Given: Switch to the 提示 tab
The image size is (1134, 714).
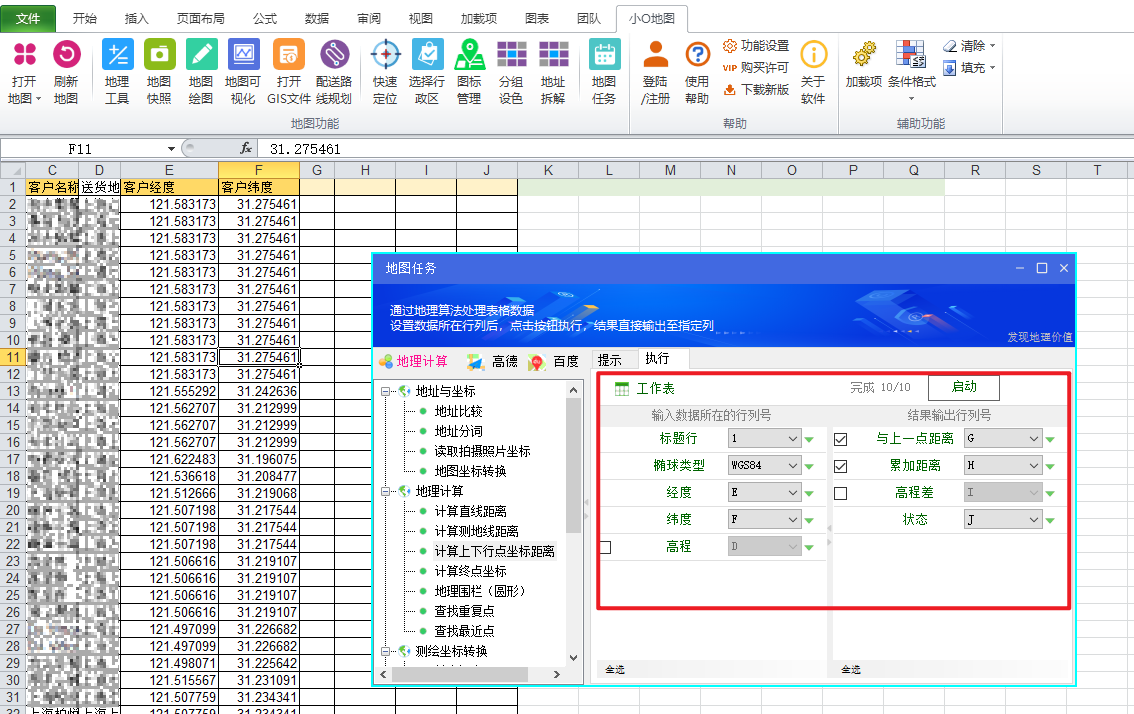Looking at the screenshot, I should [x=610, y=360].
